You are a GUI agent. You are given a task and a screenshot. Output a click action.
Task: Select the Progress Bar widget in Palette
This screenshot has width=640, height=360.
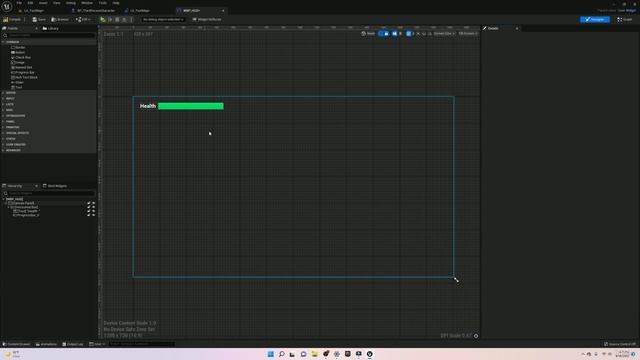pyautogui.click(x=23, y=72)
